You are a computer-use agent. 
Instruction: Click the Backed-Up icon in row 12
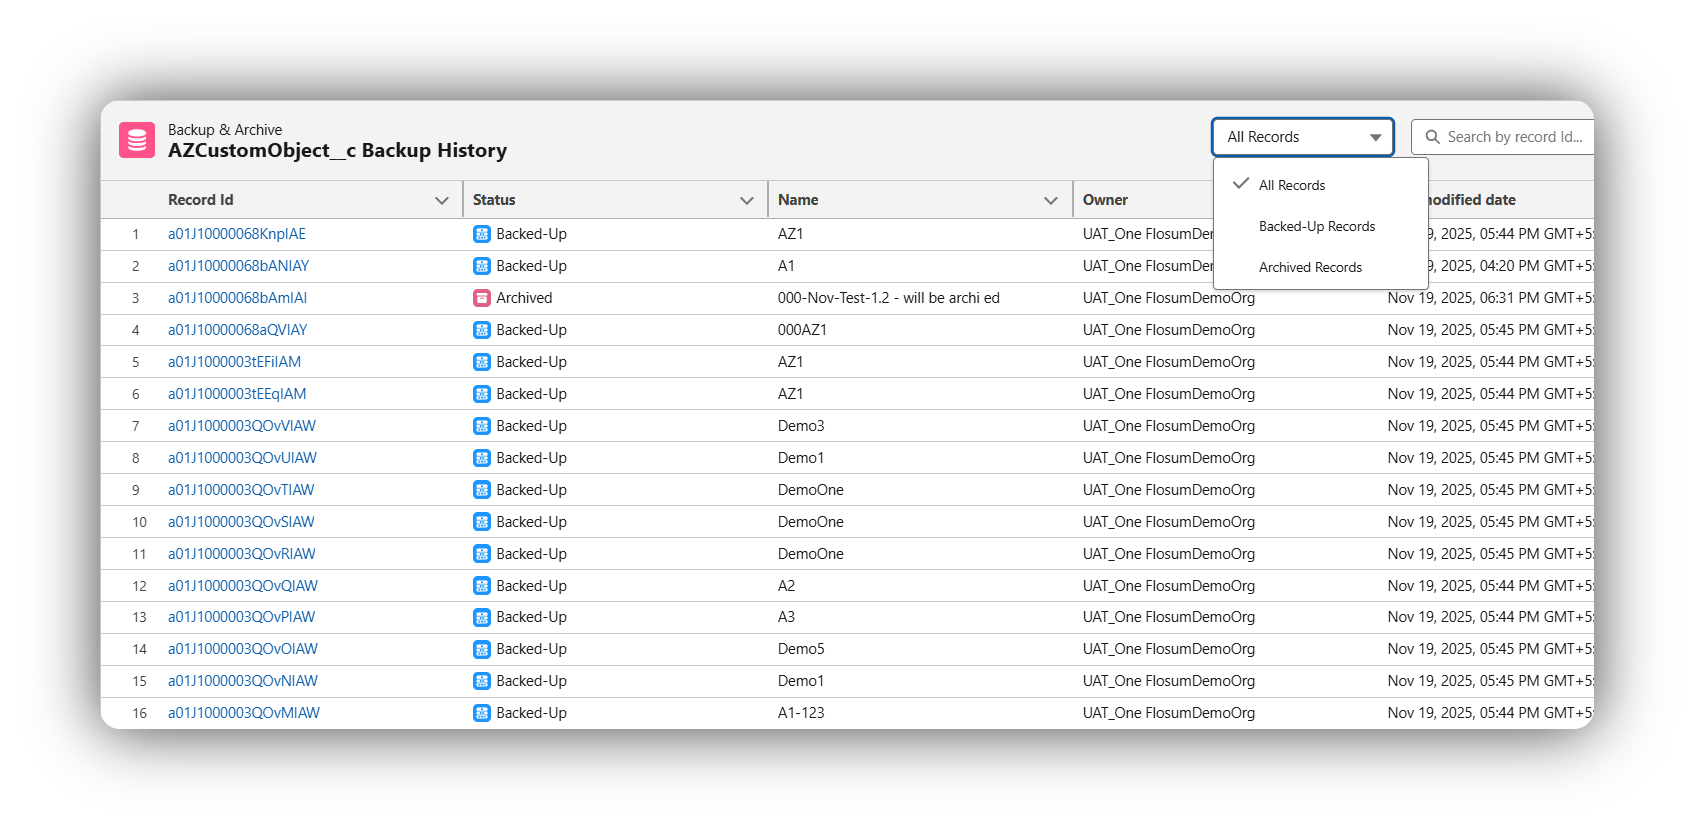[x=482, y=586]
